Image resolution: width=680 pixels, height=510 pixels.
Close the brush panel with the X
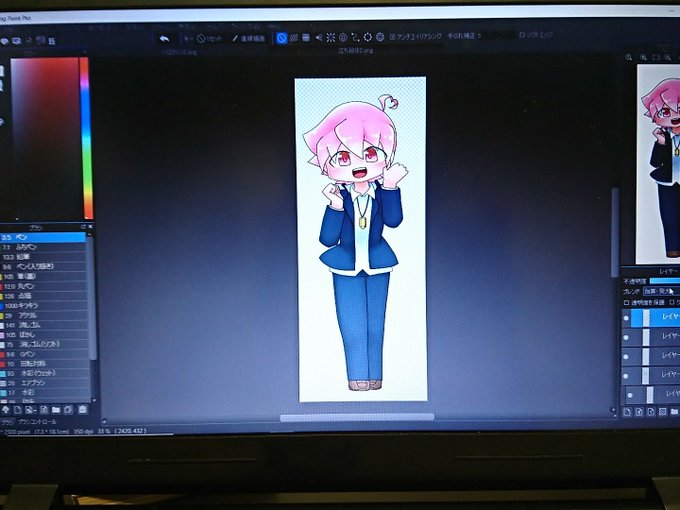[x=90, y=227]
